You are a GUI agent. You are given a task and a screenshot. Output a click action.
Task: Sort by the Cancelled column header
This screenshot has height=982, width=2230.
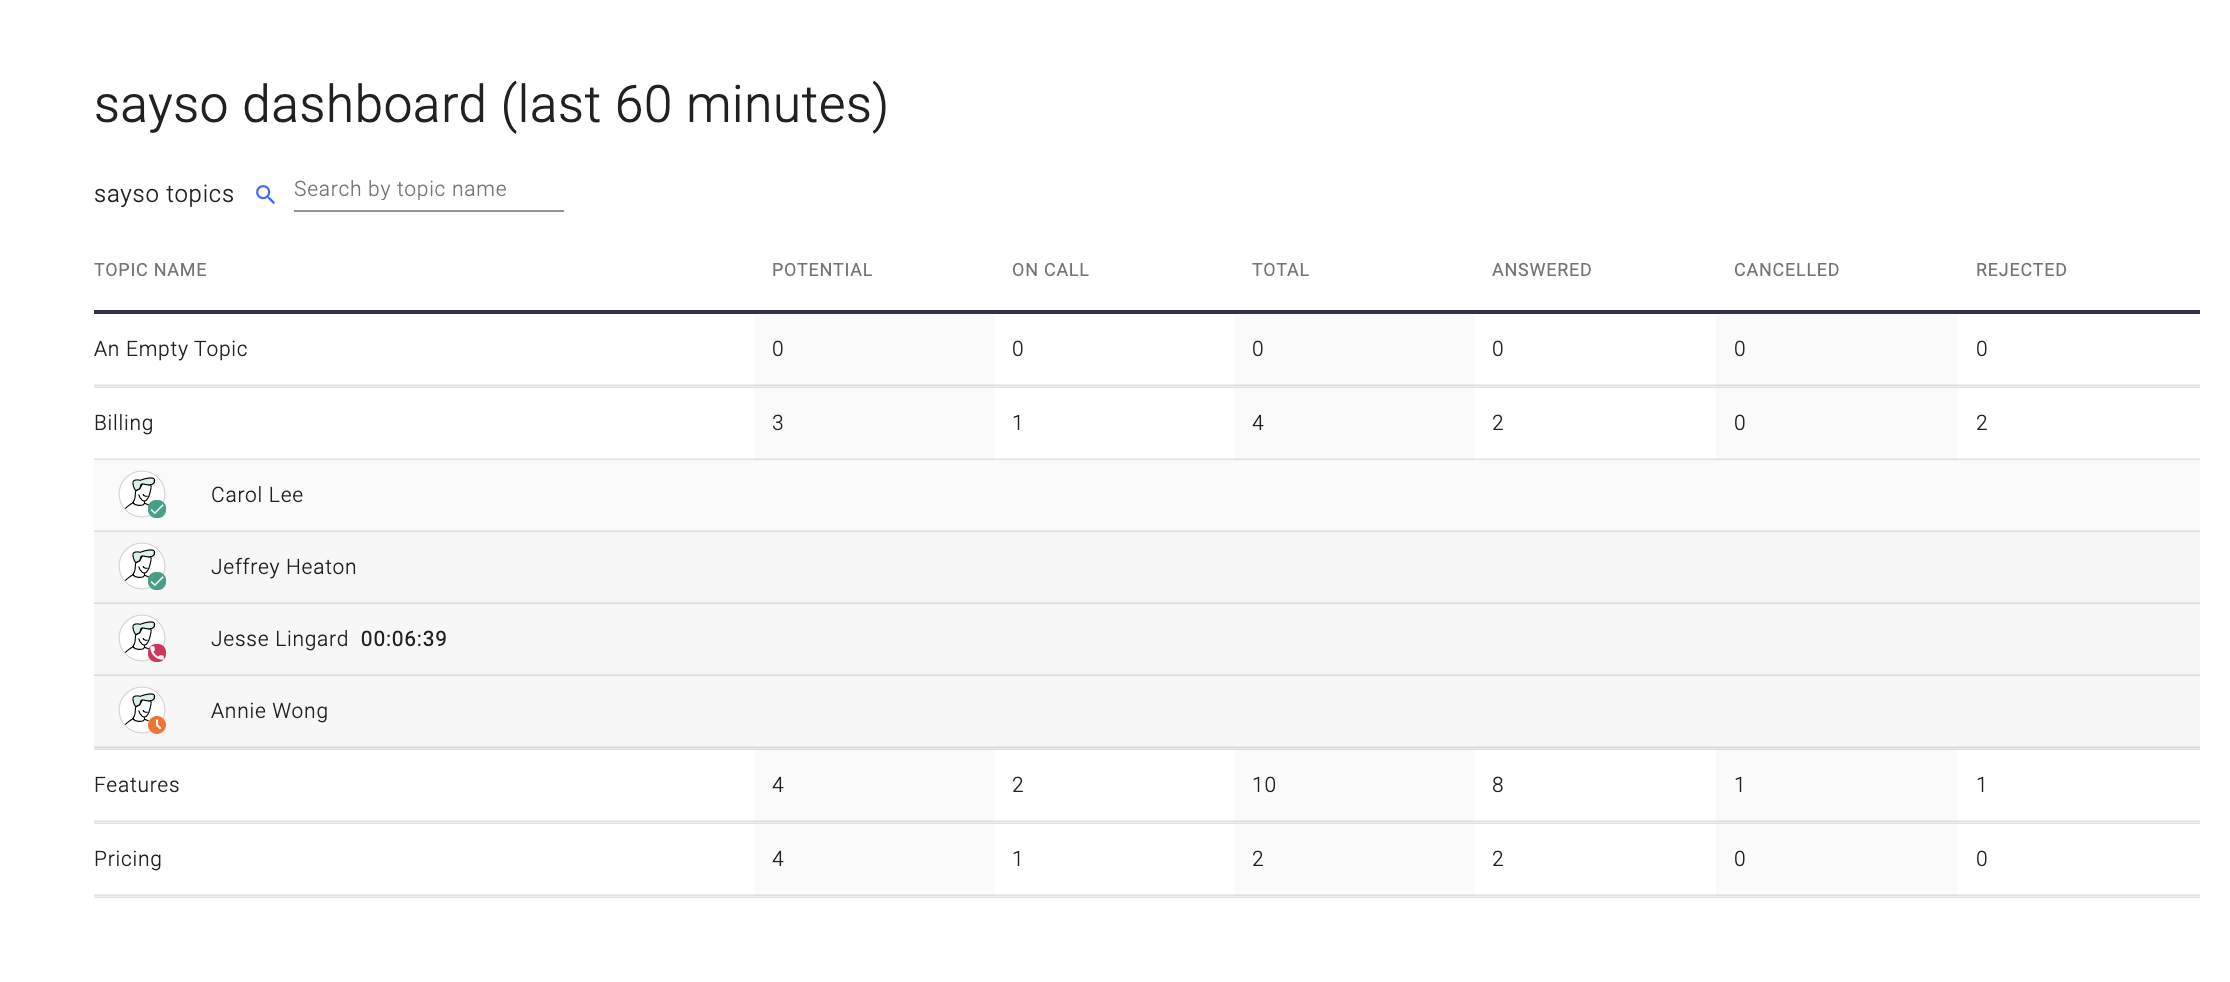1786,270
